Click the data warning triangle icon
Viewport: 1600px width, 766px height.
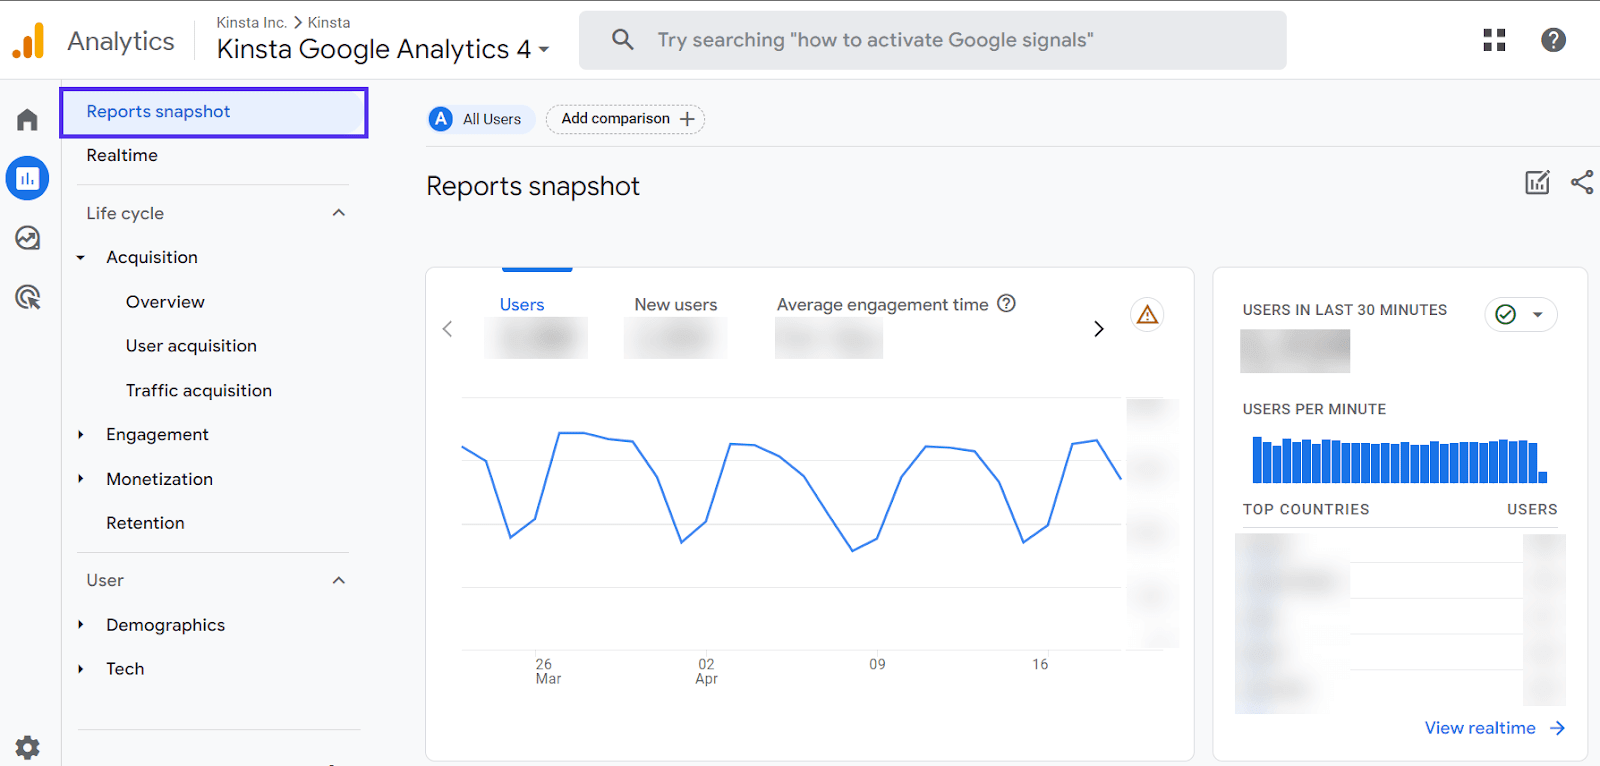[x=1147, y=315]
